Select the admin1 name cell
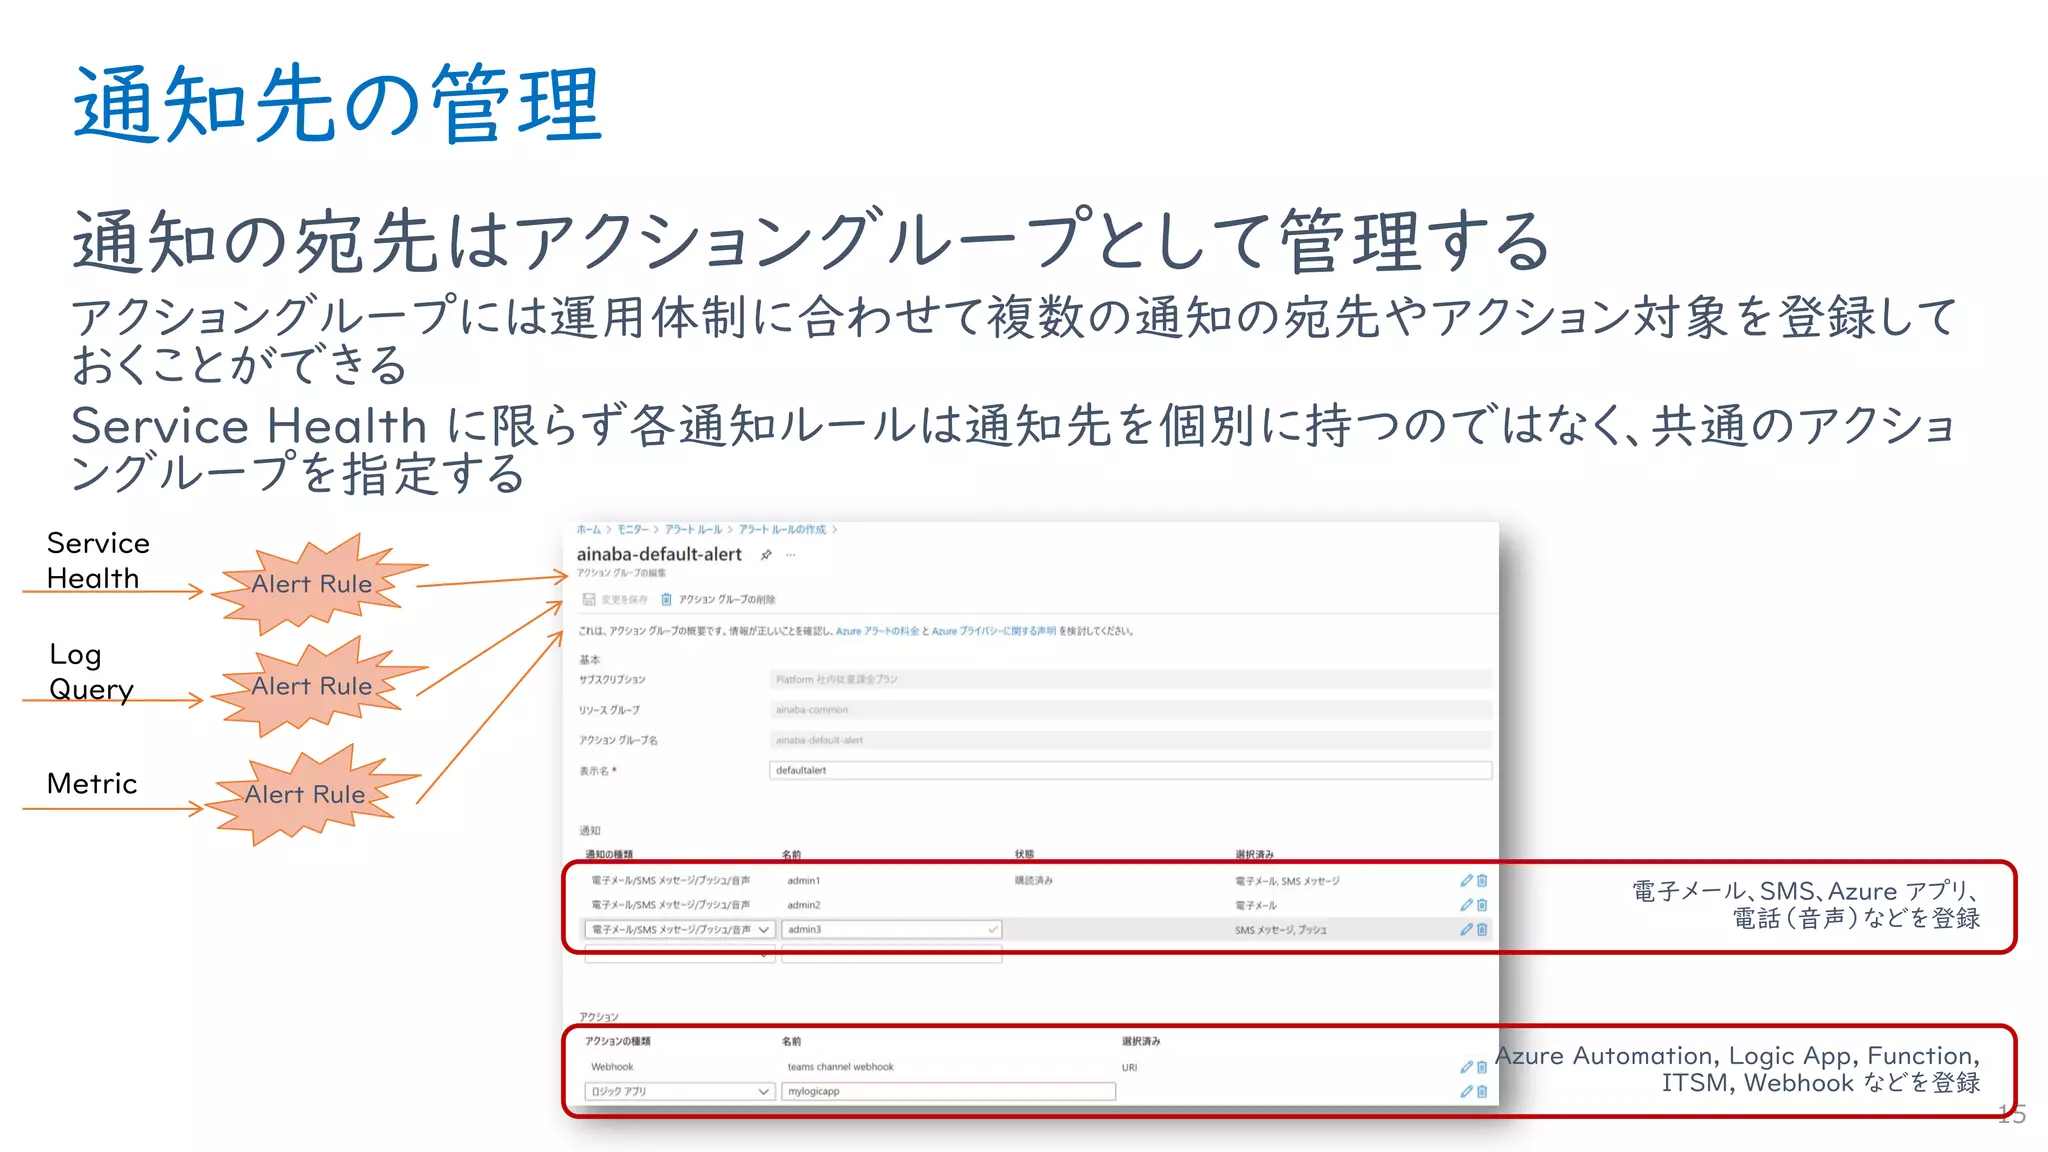 804,880
